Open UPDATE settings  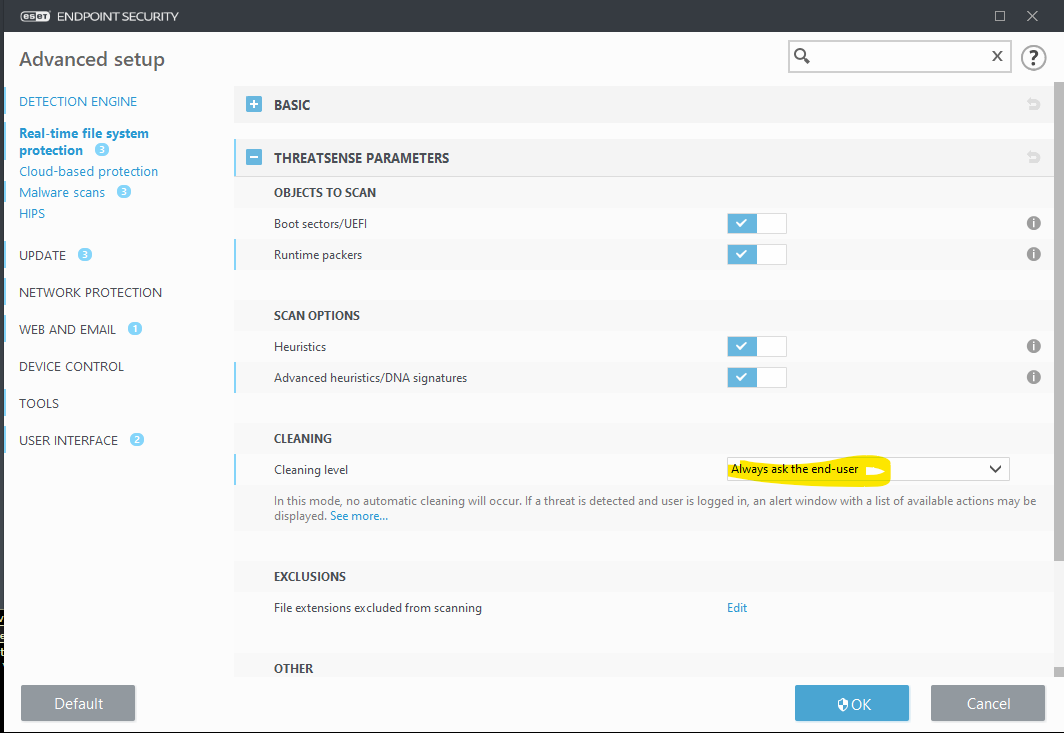pos(42,256)
